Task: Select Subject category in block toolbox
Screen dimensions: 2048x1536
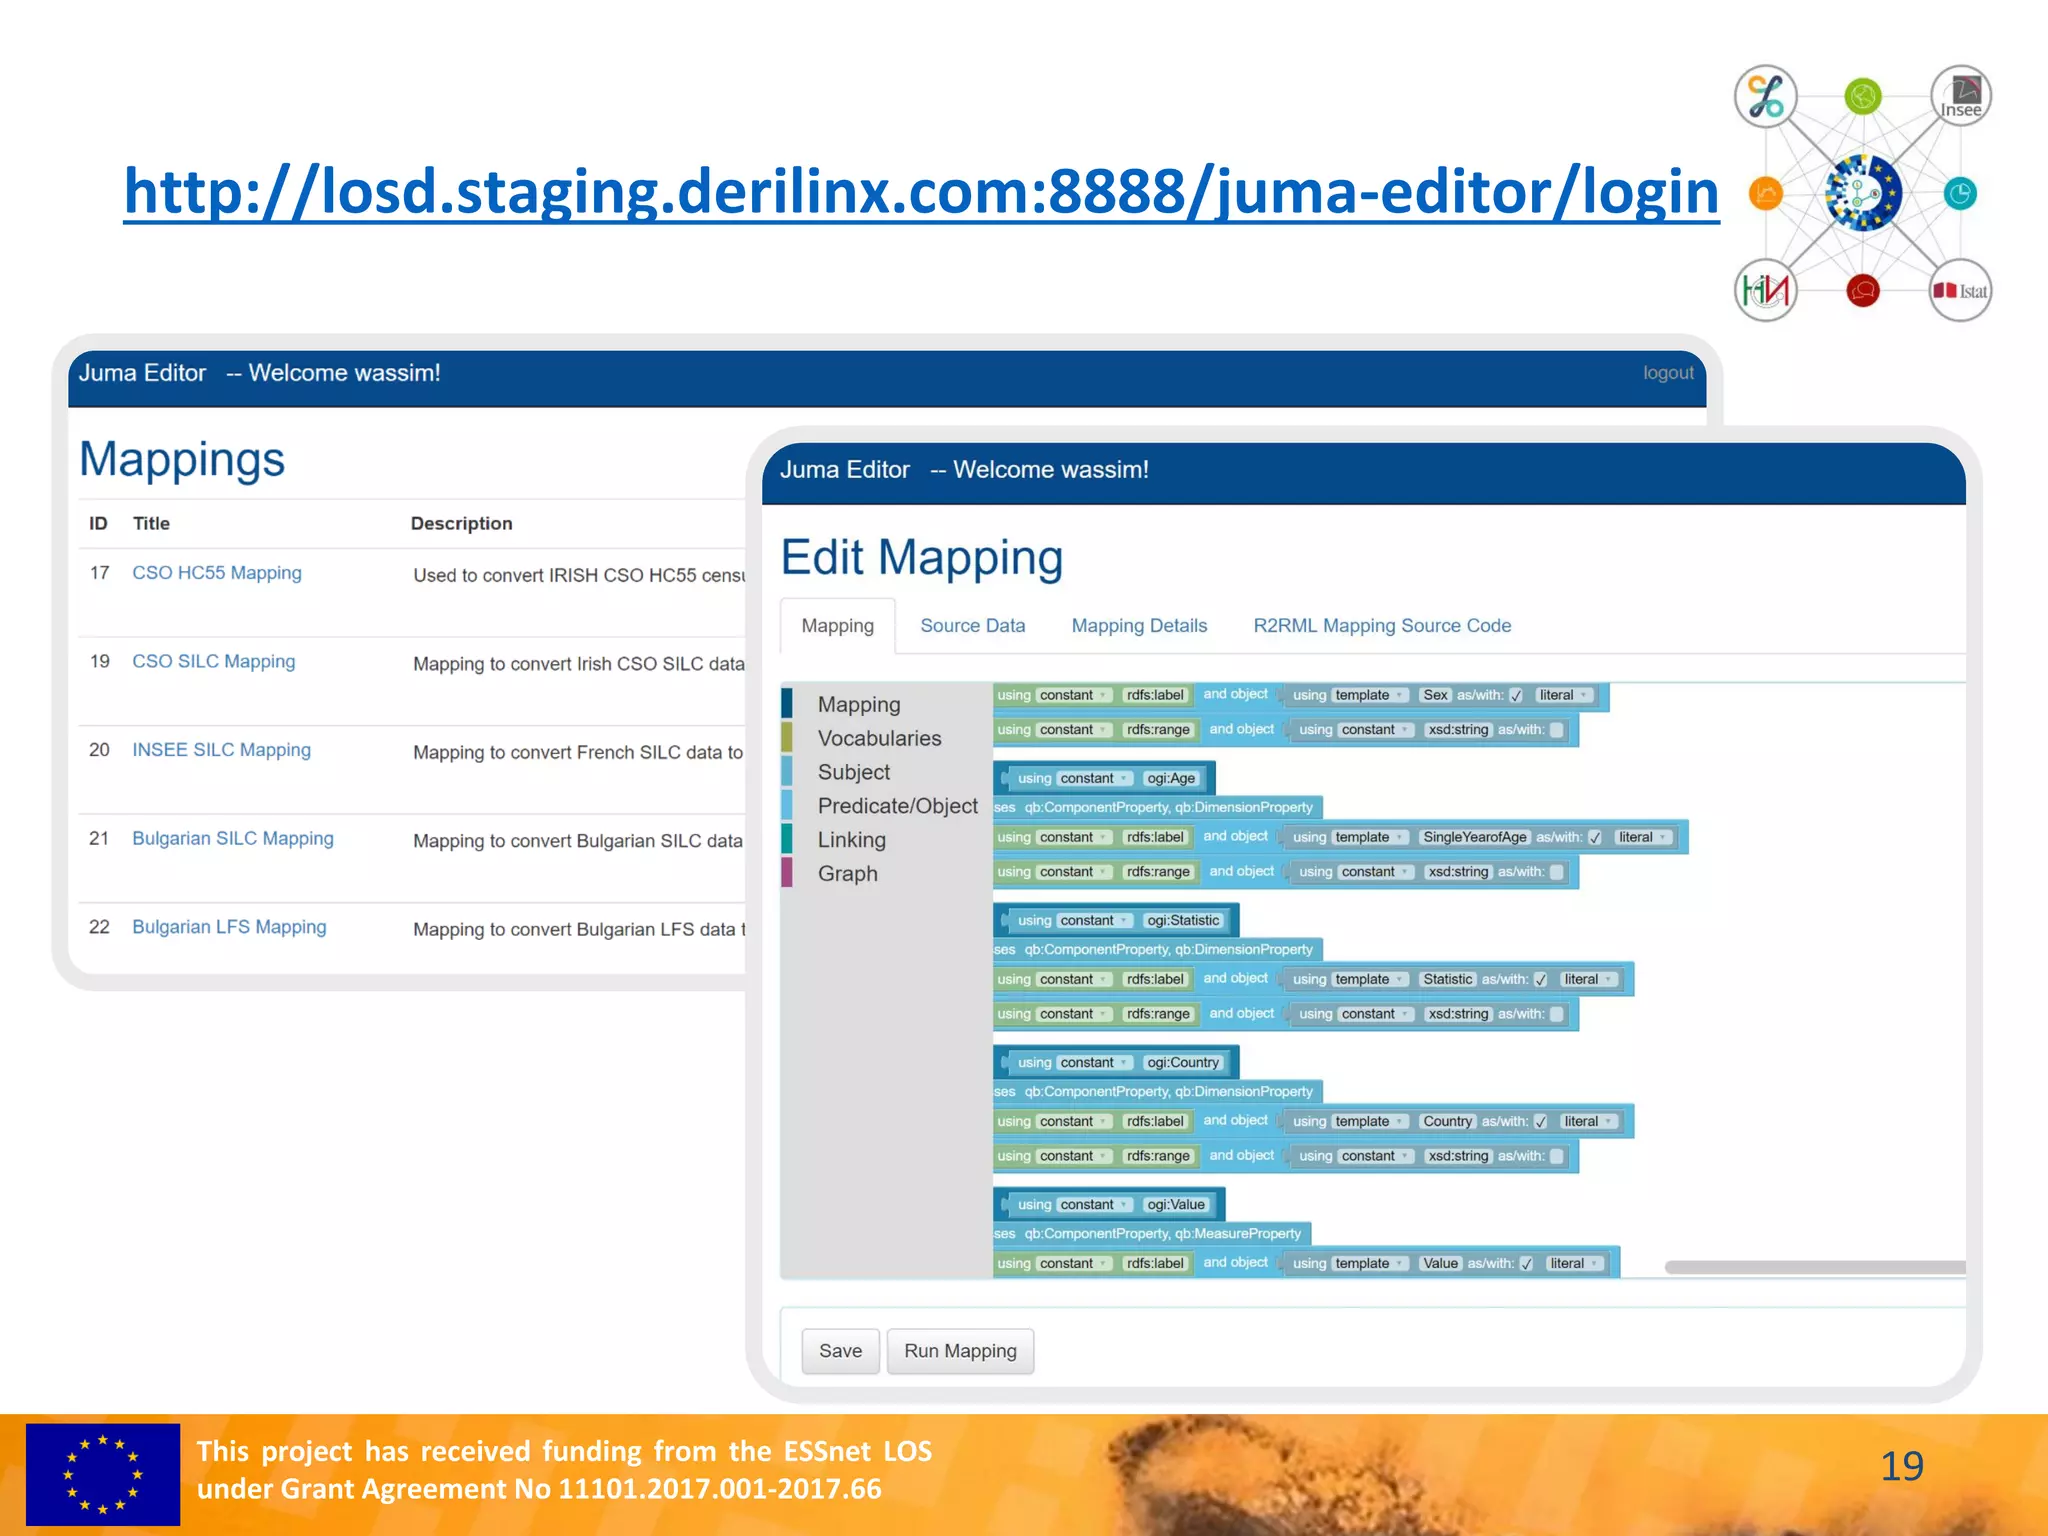Action: click(854, 773)
